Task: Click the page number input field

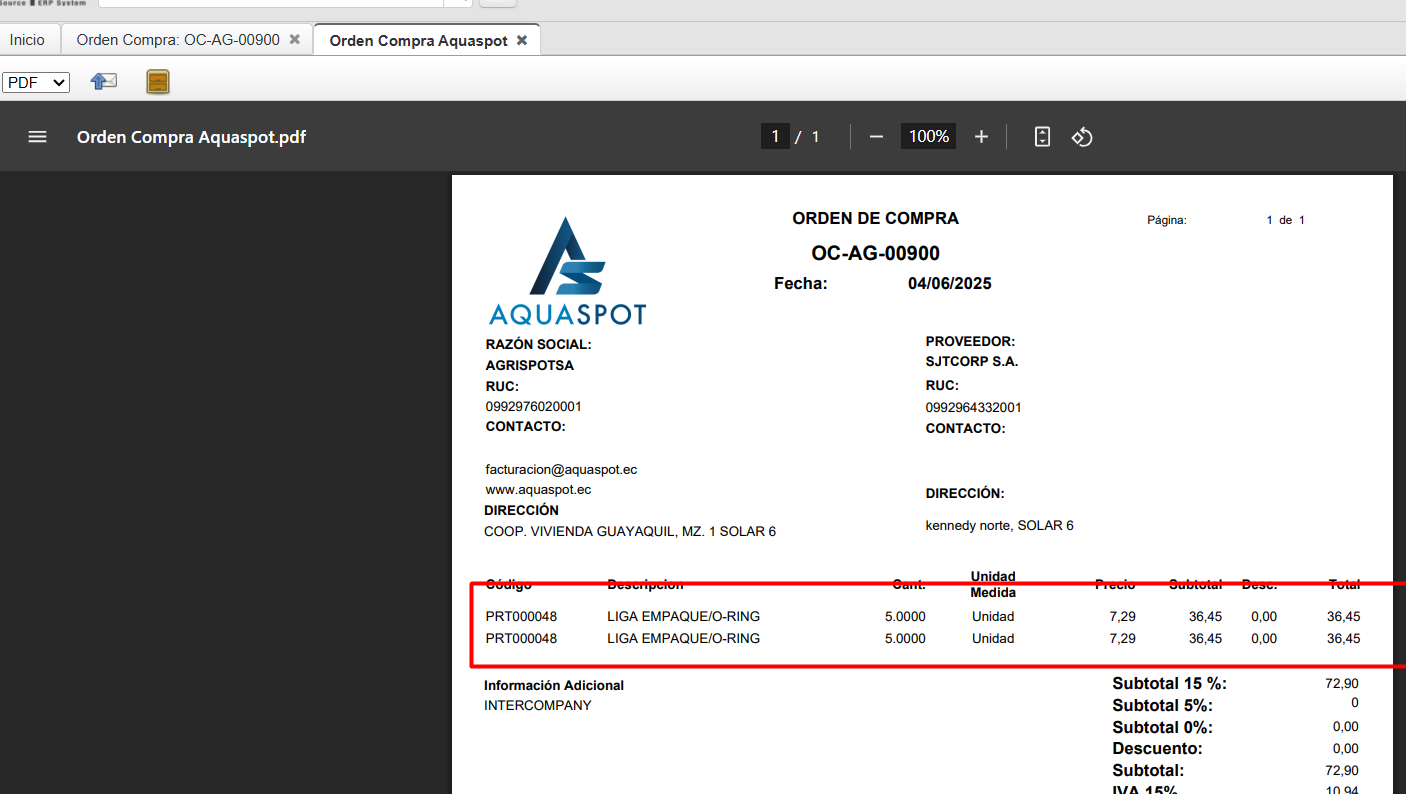Action: point(774,137)
